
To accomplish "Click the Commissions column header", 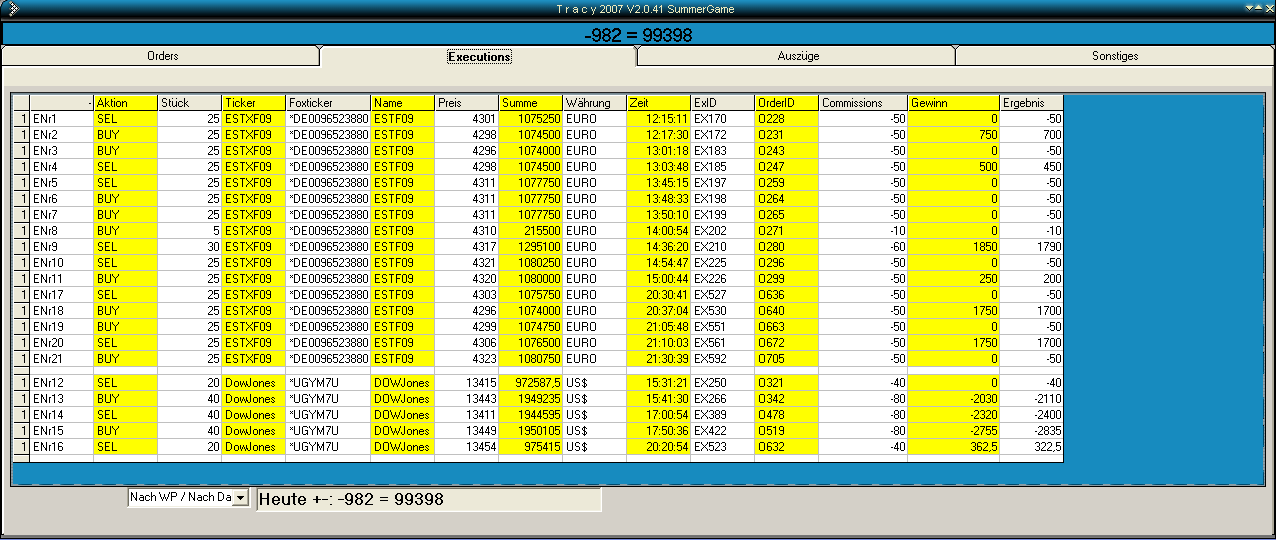I will [x=862, y=103].
